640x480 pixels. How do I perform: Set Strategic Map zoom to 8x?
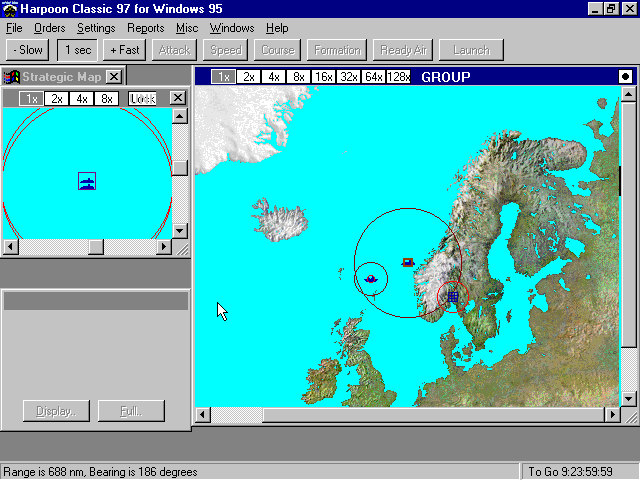[107, 99]
